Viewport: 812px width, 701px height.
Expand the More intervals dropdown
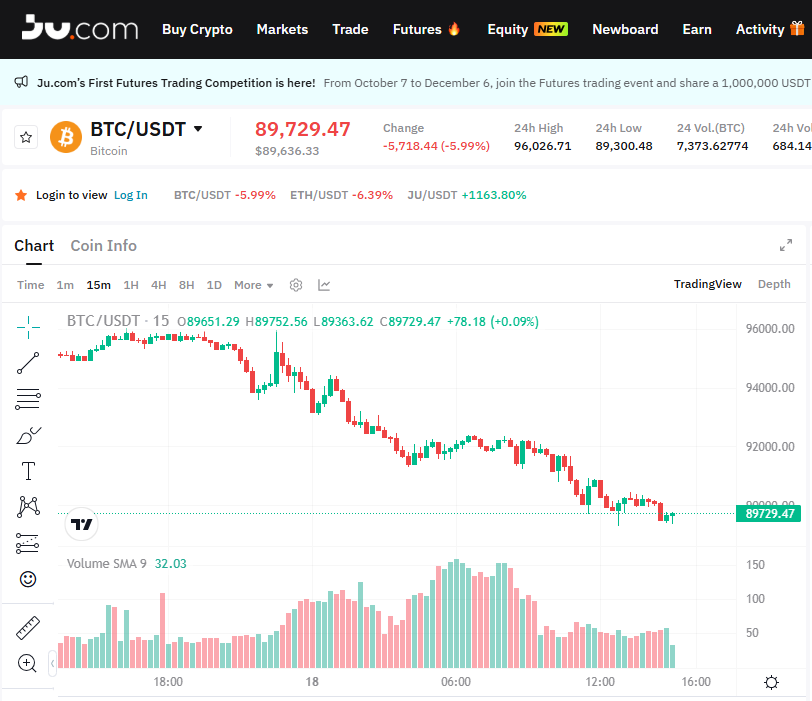254,285
